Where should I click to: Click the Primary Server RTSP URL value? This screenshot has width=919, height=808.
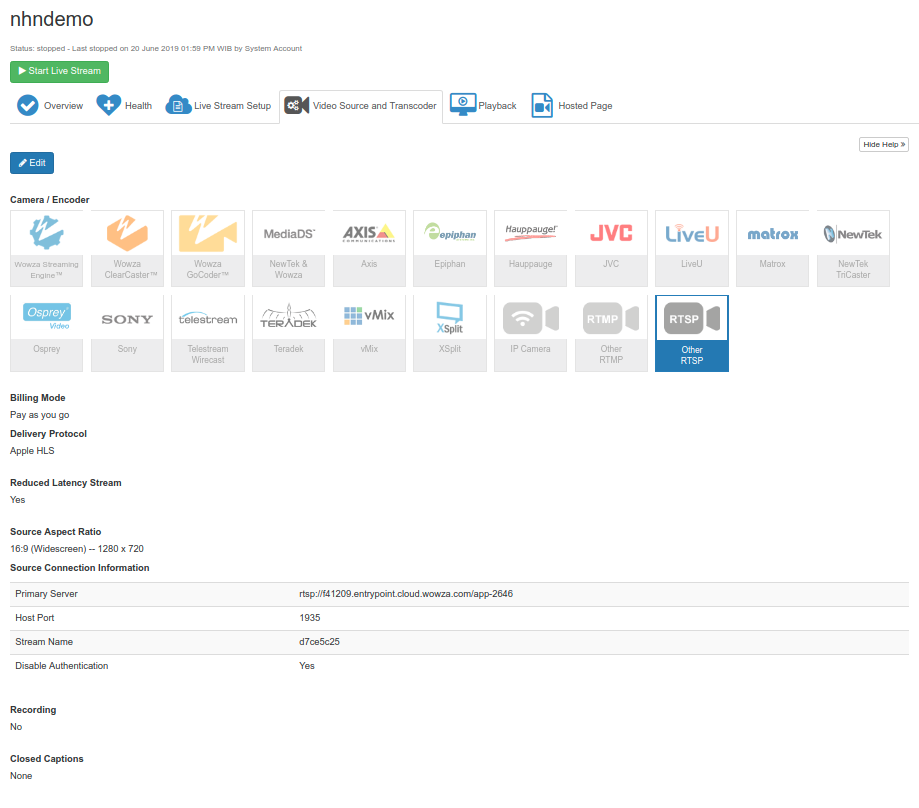click(x=406, y=594)
